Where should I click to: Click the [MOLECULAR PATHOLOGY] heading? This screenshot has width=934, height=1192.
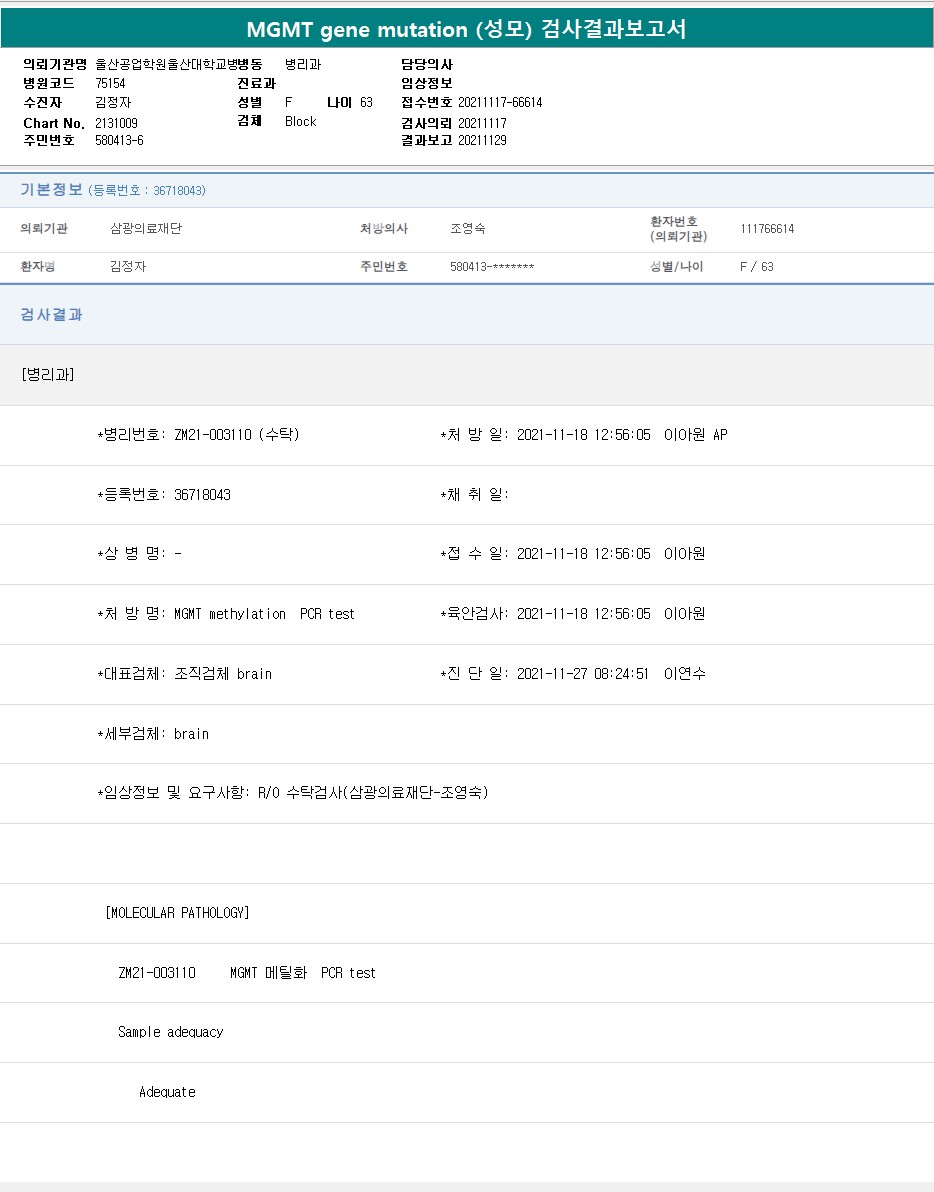(177, 913)
